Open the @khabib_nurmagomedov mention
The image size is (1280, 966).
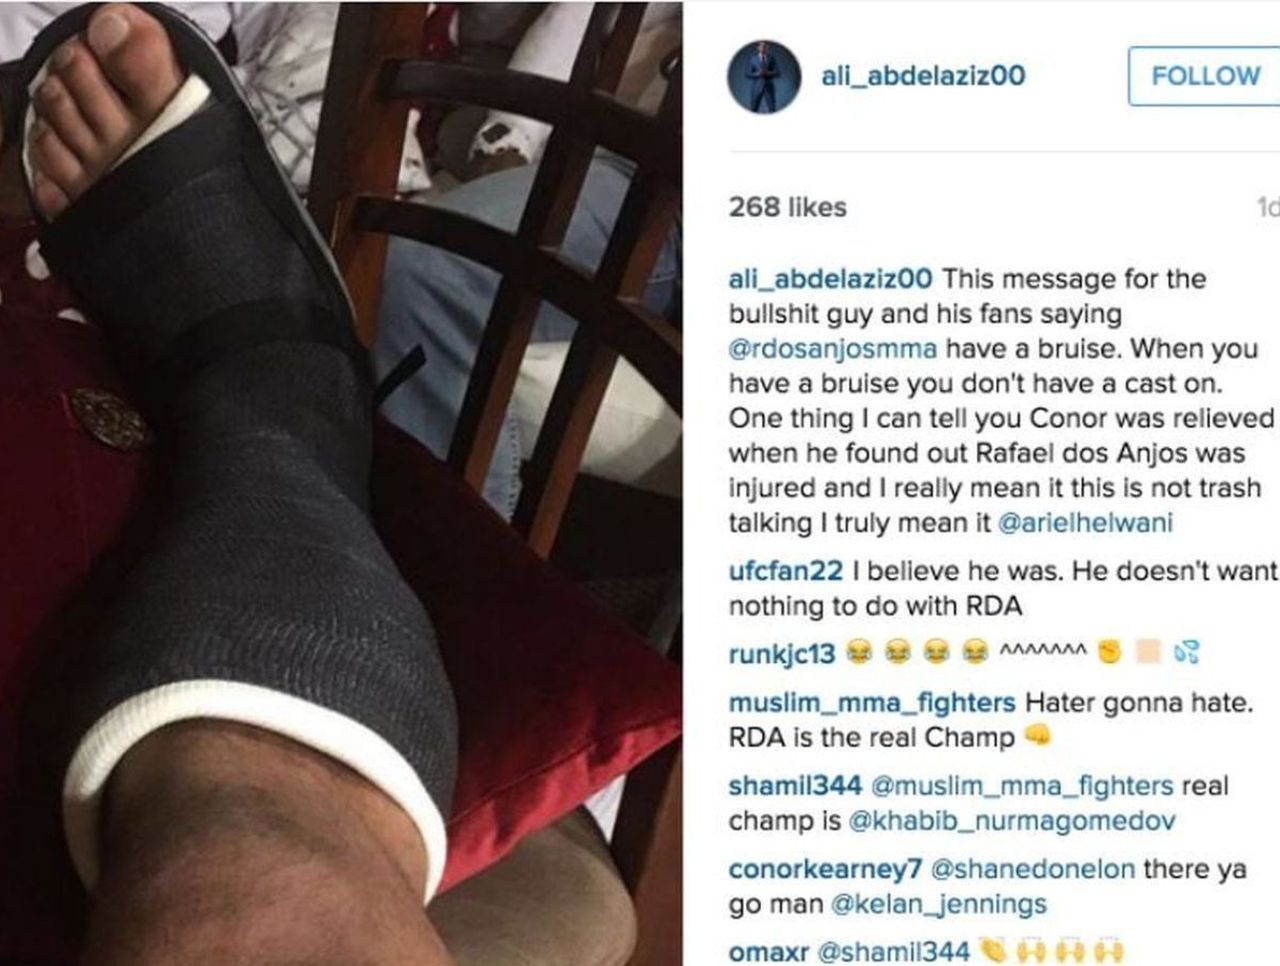point(1012,821)
